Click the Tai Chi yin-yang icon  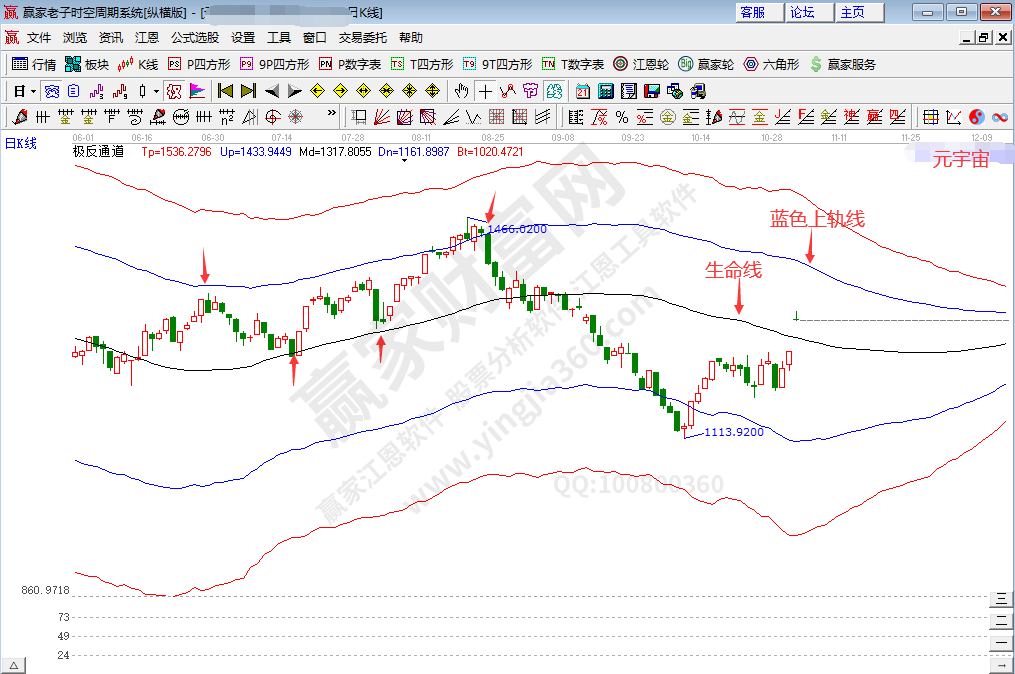[x=976, y=117]
